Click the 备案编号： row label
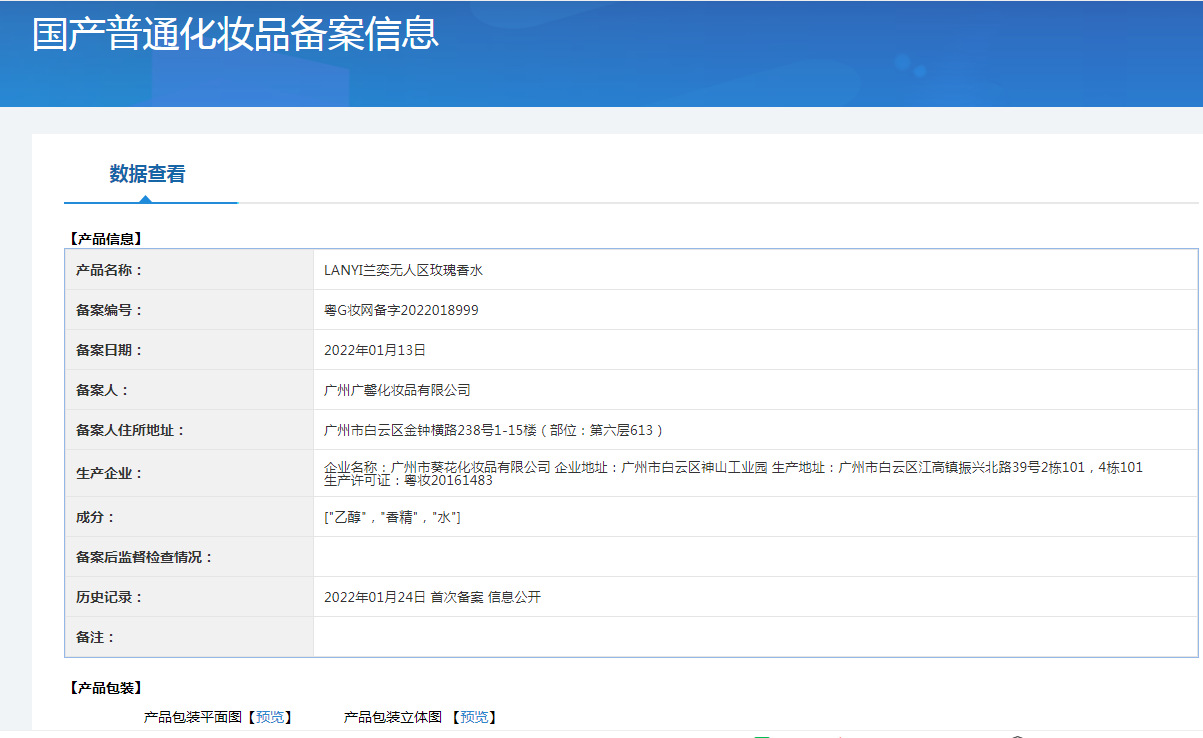The image size is (1203, 738). tap(109, 310)
